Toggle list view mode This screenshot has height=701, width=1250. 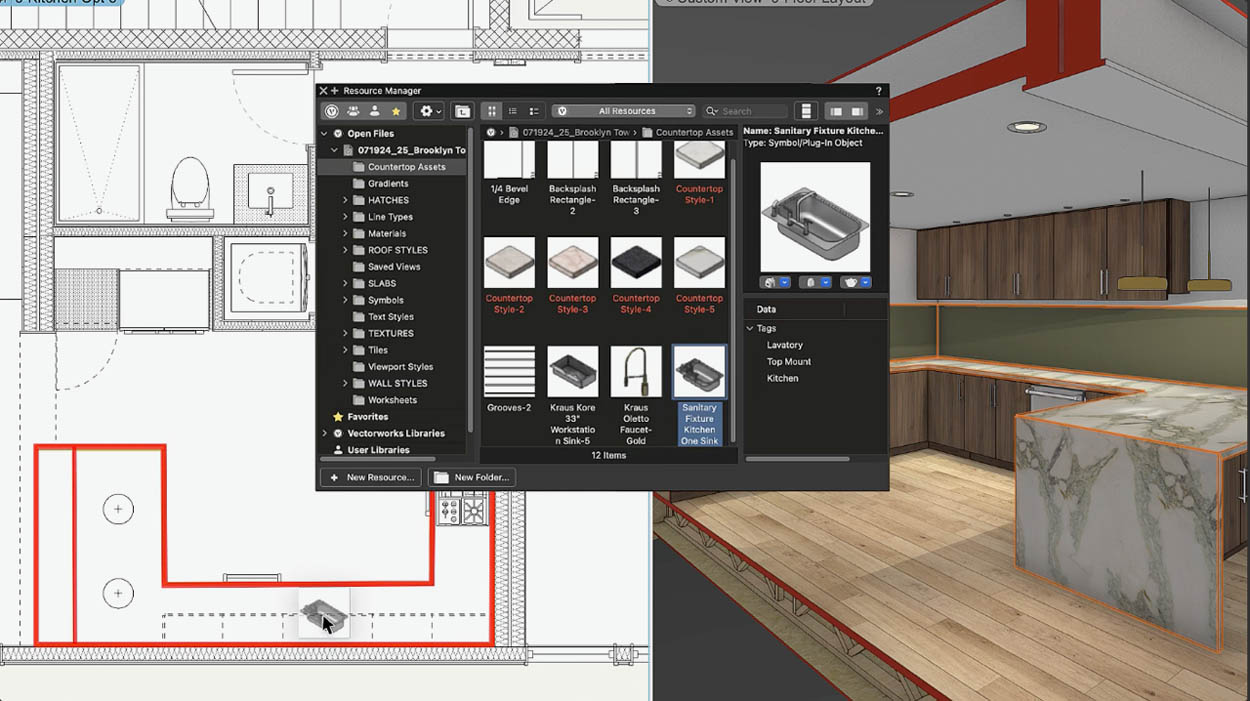coord(512,110)
